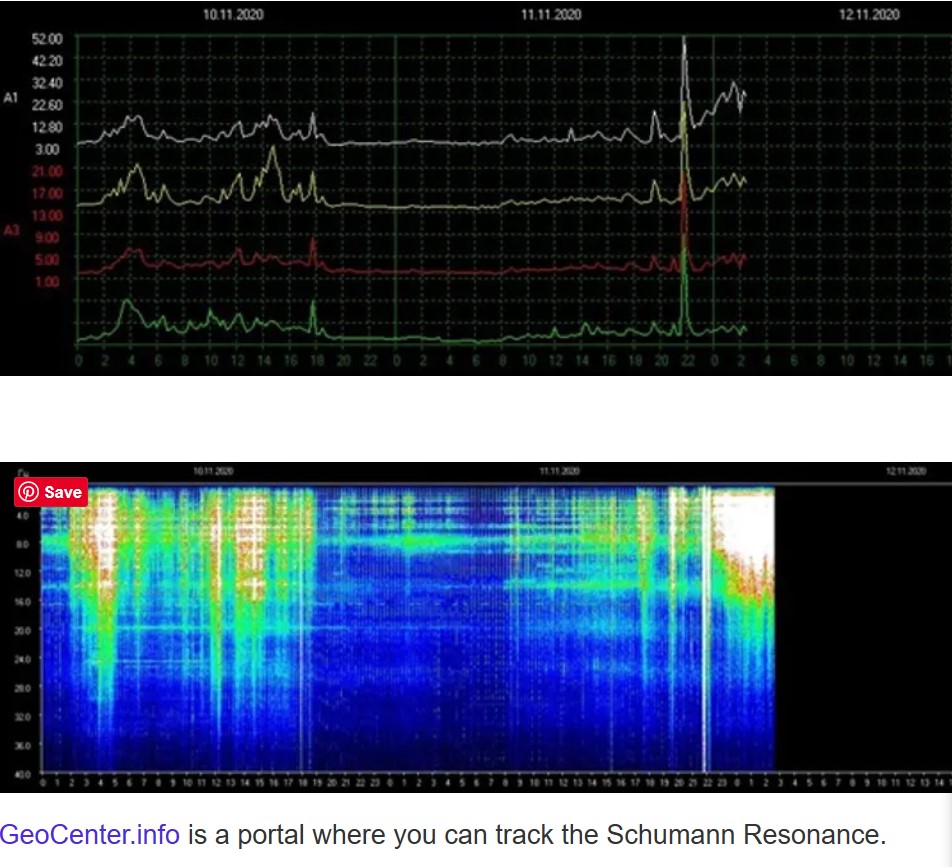Click the red 21.00 y-axis value

(48, 171)
